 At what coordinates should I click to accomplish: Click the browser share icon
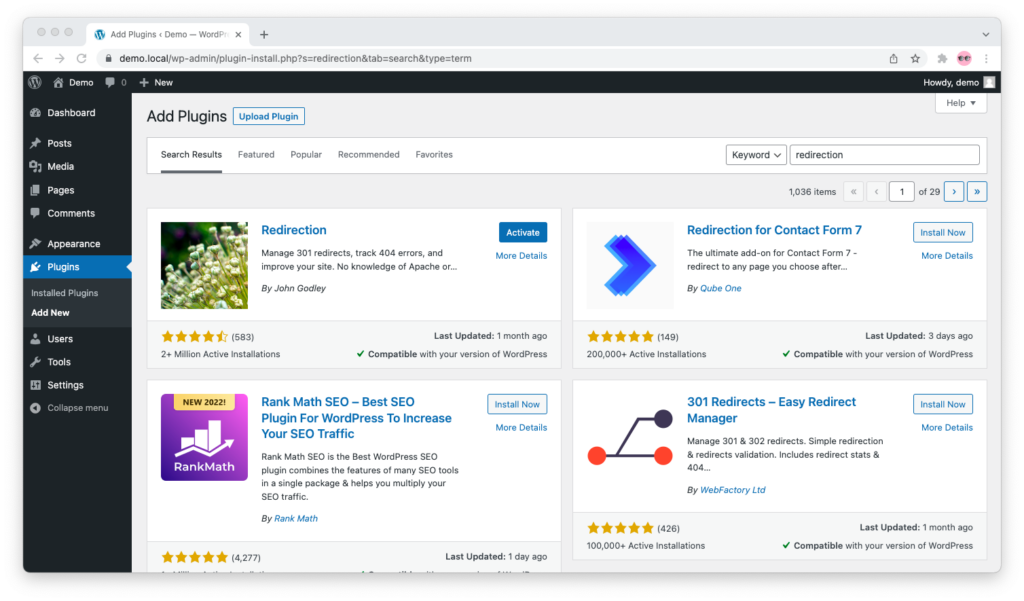pyautogui.click(x=893, y=59)
